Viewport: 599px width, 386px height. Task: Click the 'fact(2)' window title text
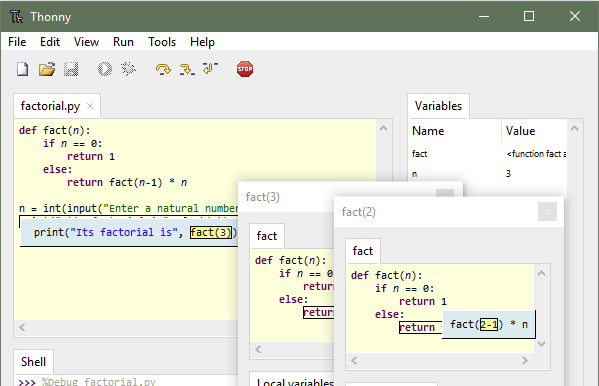coord(358,212)
